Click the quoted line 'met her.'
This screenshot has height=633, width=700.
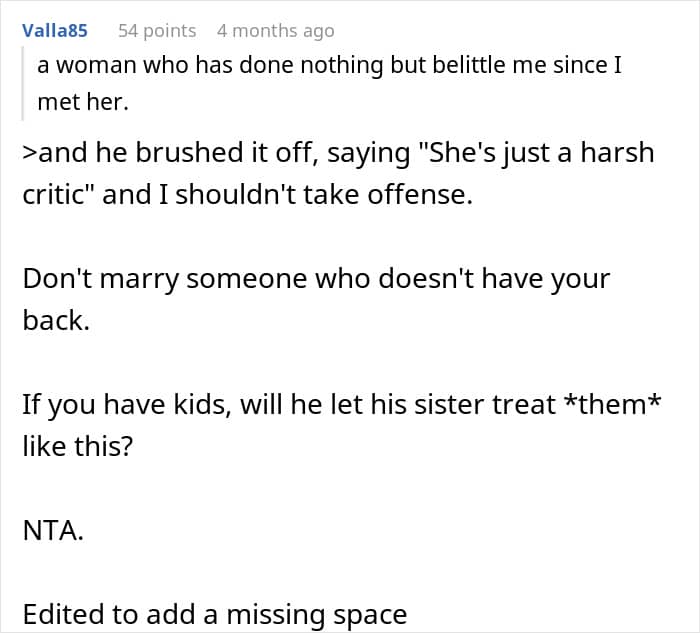click(x=83, y=102)
